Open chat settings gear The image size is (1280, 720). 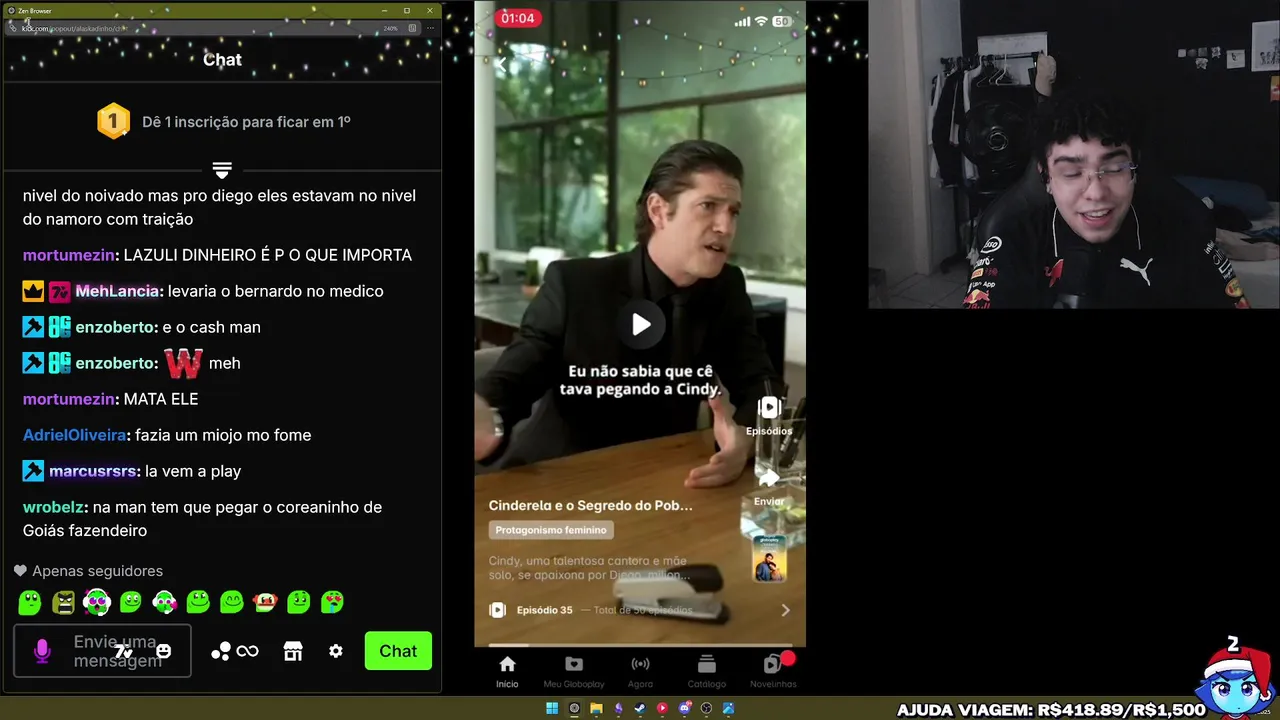[x=336, y=651]
